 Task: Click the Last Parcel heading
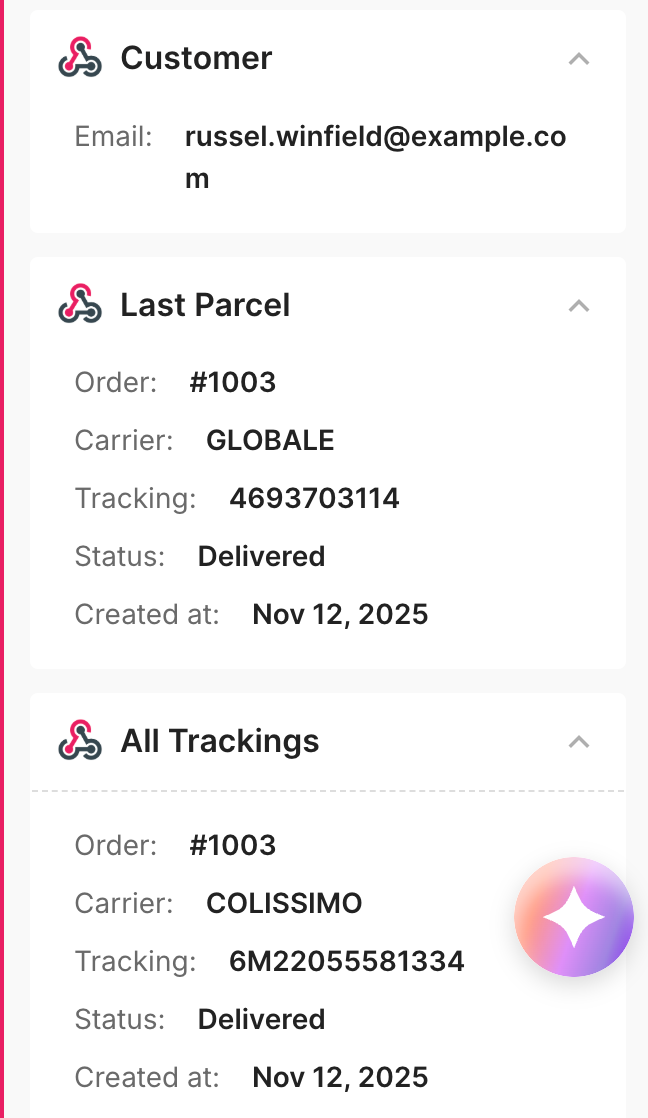[205, 305]
